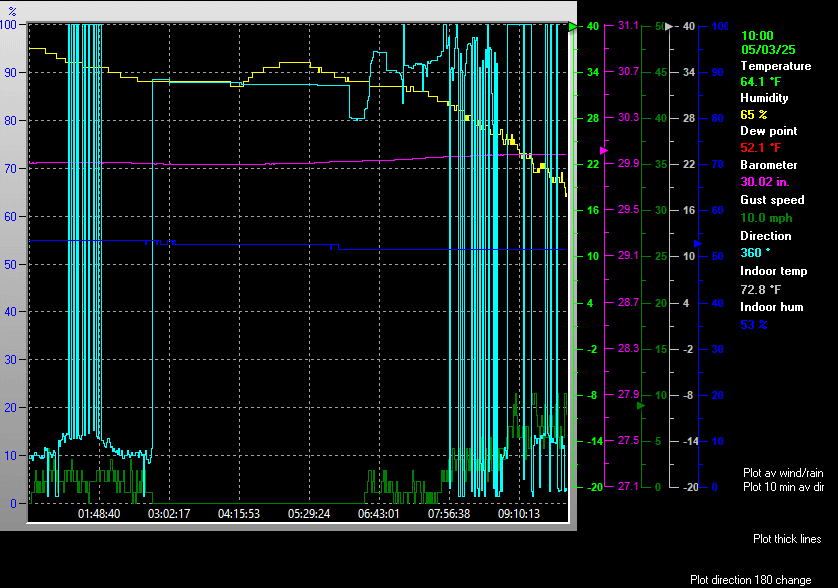Toggle the Plot av wind/rain option
This screenshot has width=838, height=588.
tap(783, 473)
